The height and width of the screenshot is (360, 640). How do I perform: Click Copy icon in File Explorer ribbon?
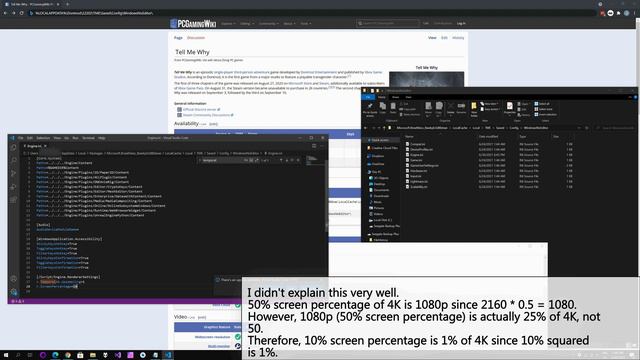(x=383, y=108)
